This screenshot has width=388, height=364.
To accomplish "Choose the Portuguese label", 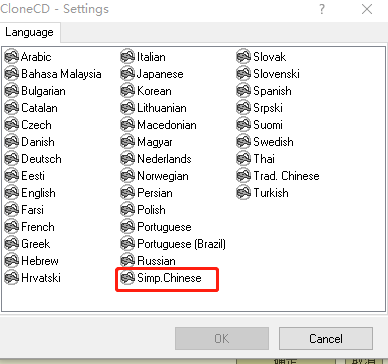I will (x=164, y=227).
